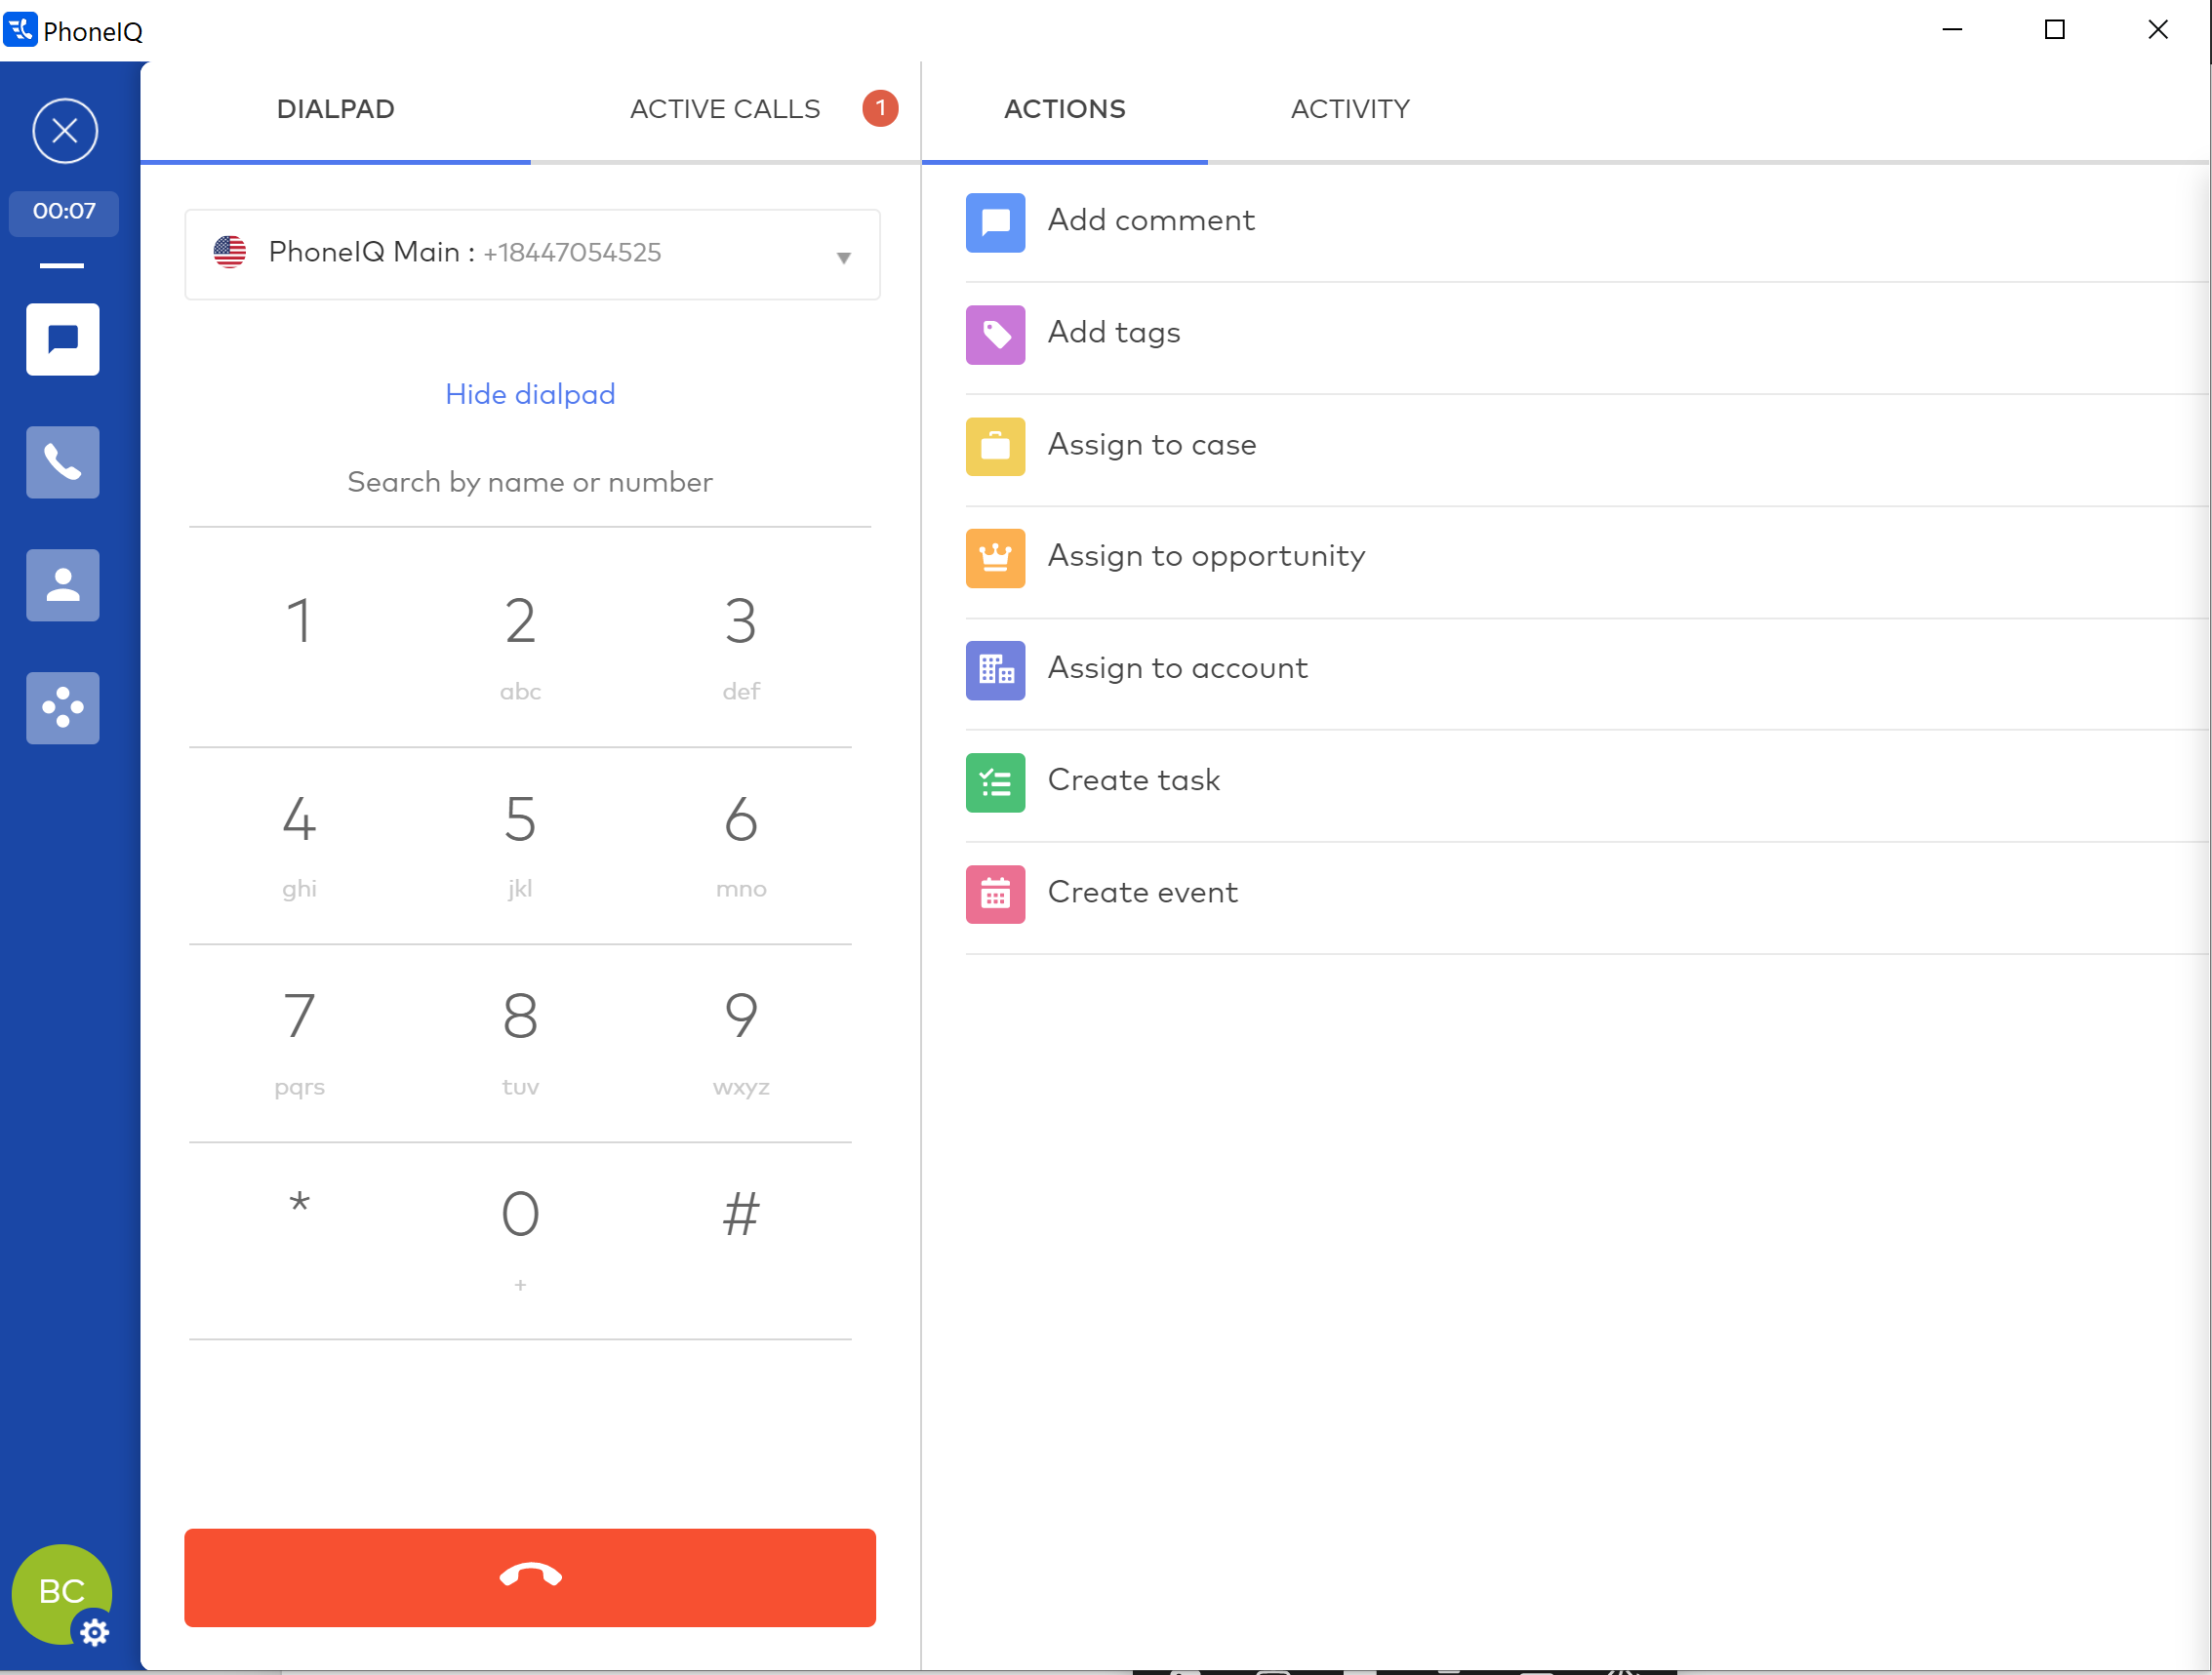
Task: Dial digit 4 ghi on the dialpad
Action: 299,846
